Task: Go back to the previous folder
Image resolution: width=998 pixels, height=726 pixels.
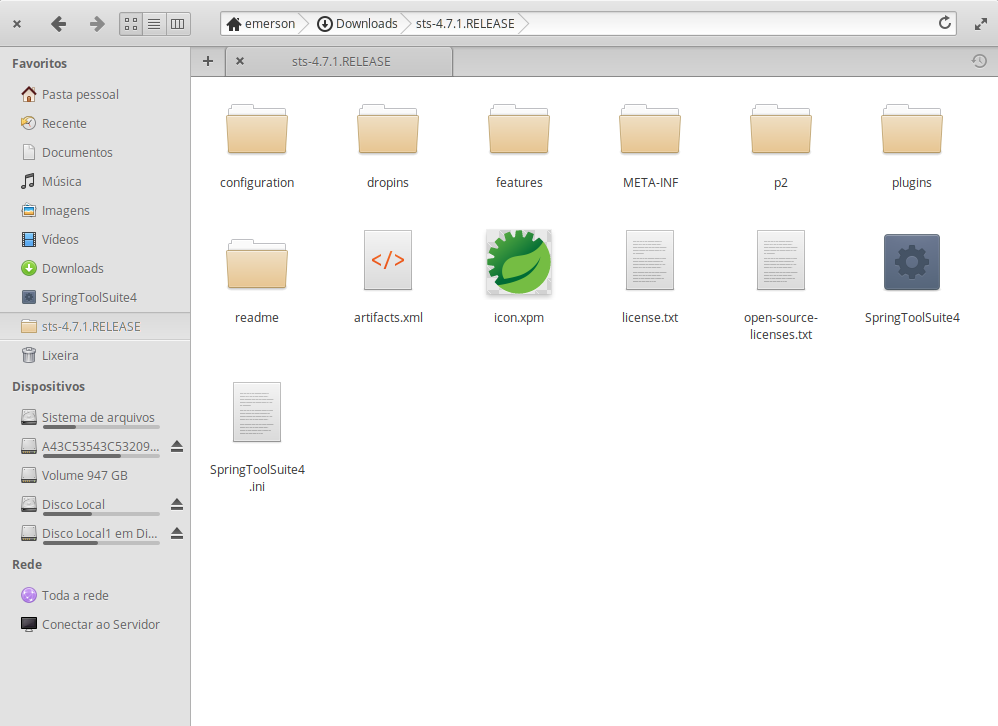Action: tap(59, 24)
